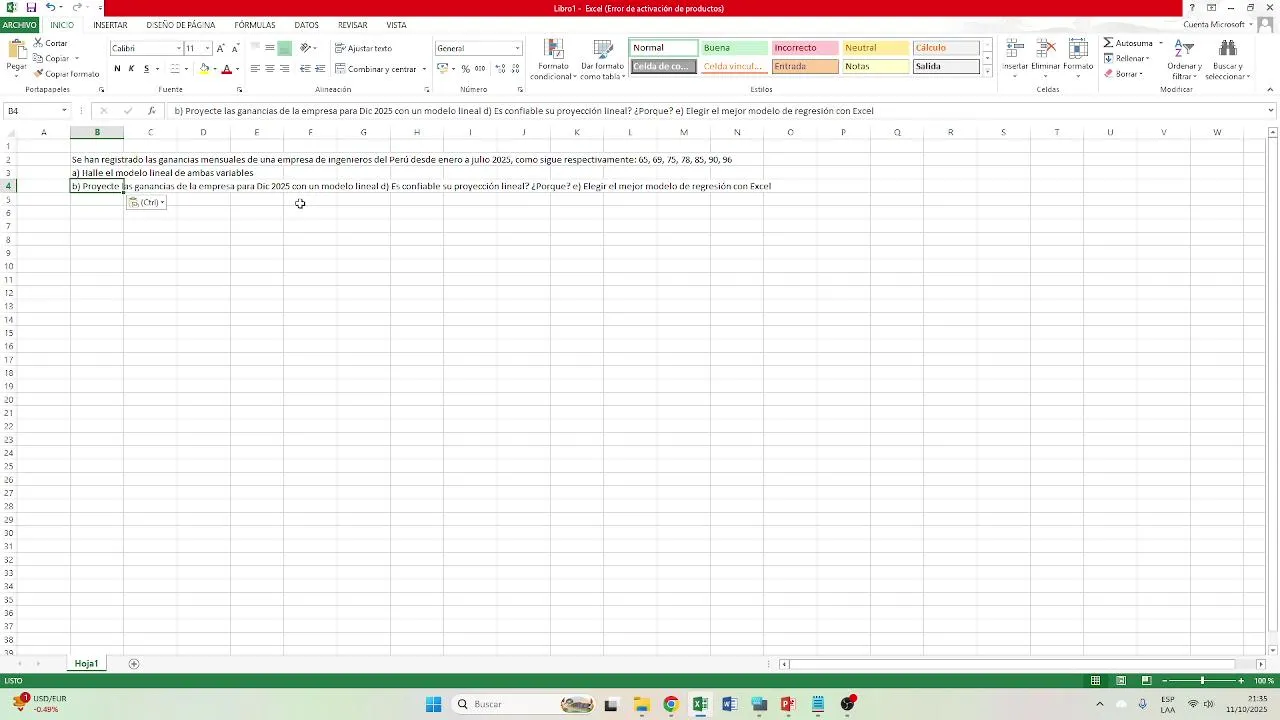Increase the cell indent
The height and width of the screenshot is (720, 1280).
pyautogui.click(x=320, y=69)
